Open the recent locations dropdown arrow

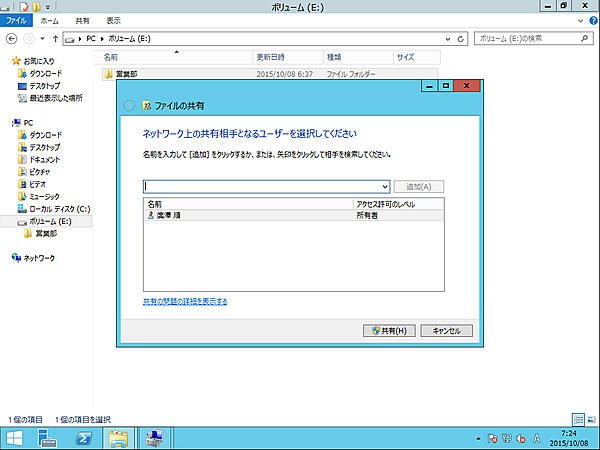(x=42, y=39)
